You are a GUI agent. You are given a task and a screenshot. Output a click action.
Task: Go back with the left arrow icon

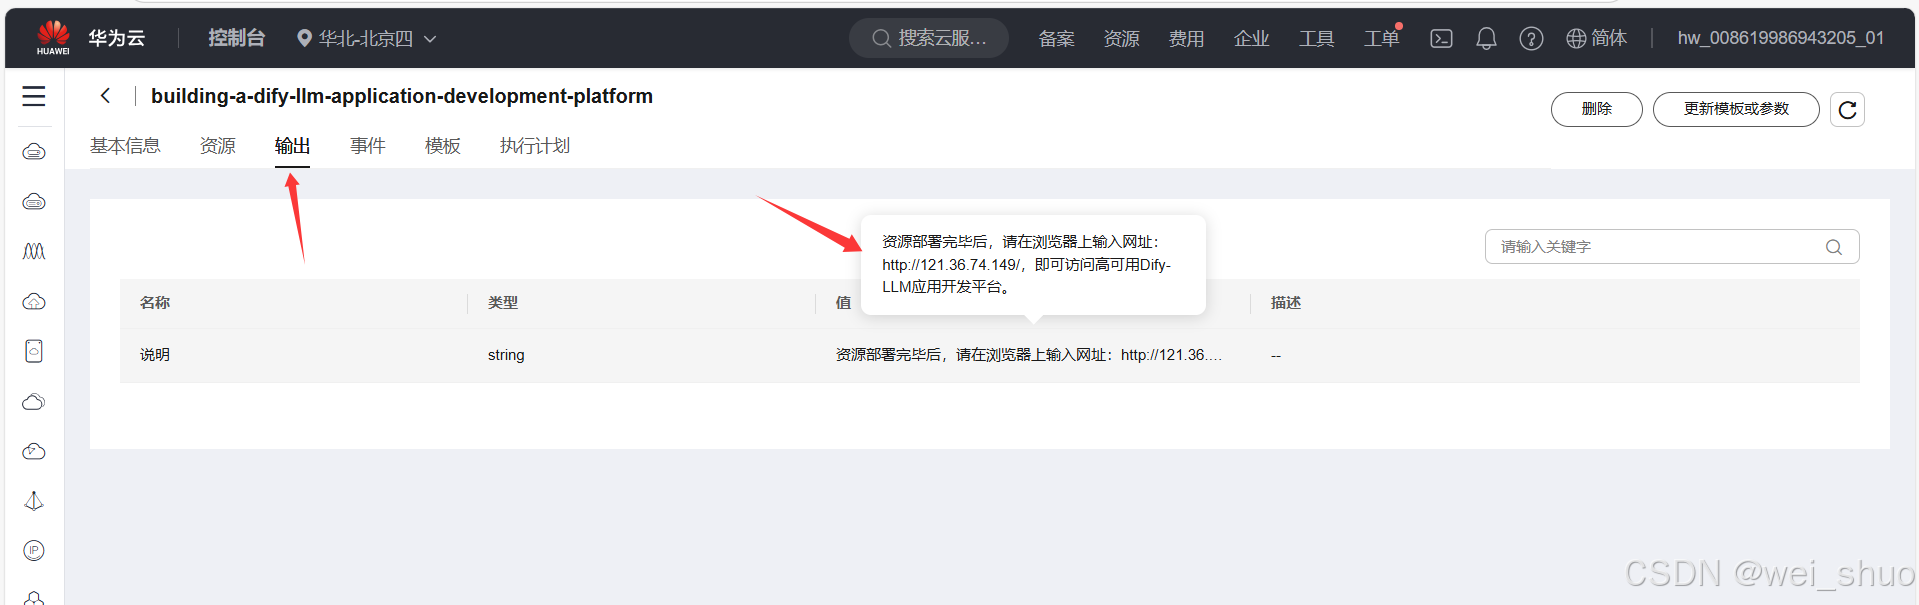[x=105, y=96]
